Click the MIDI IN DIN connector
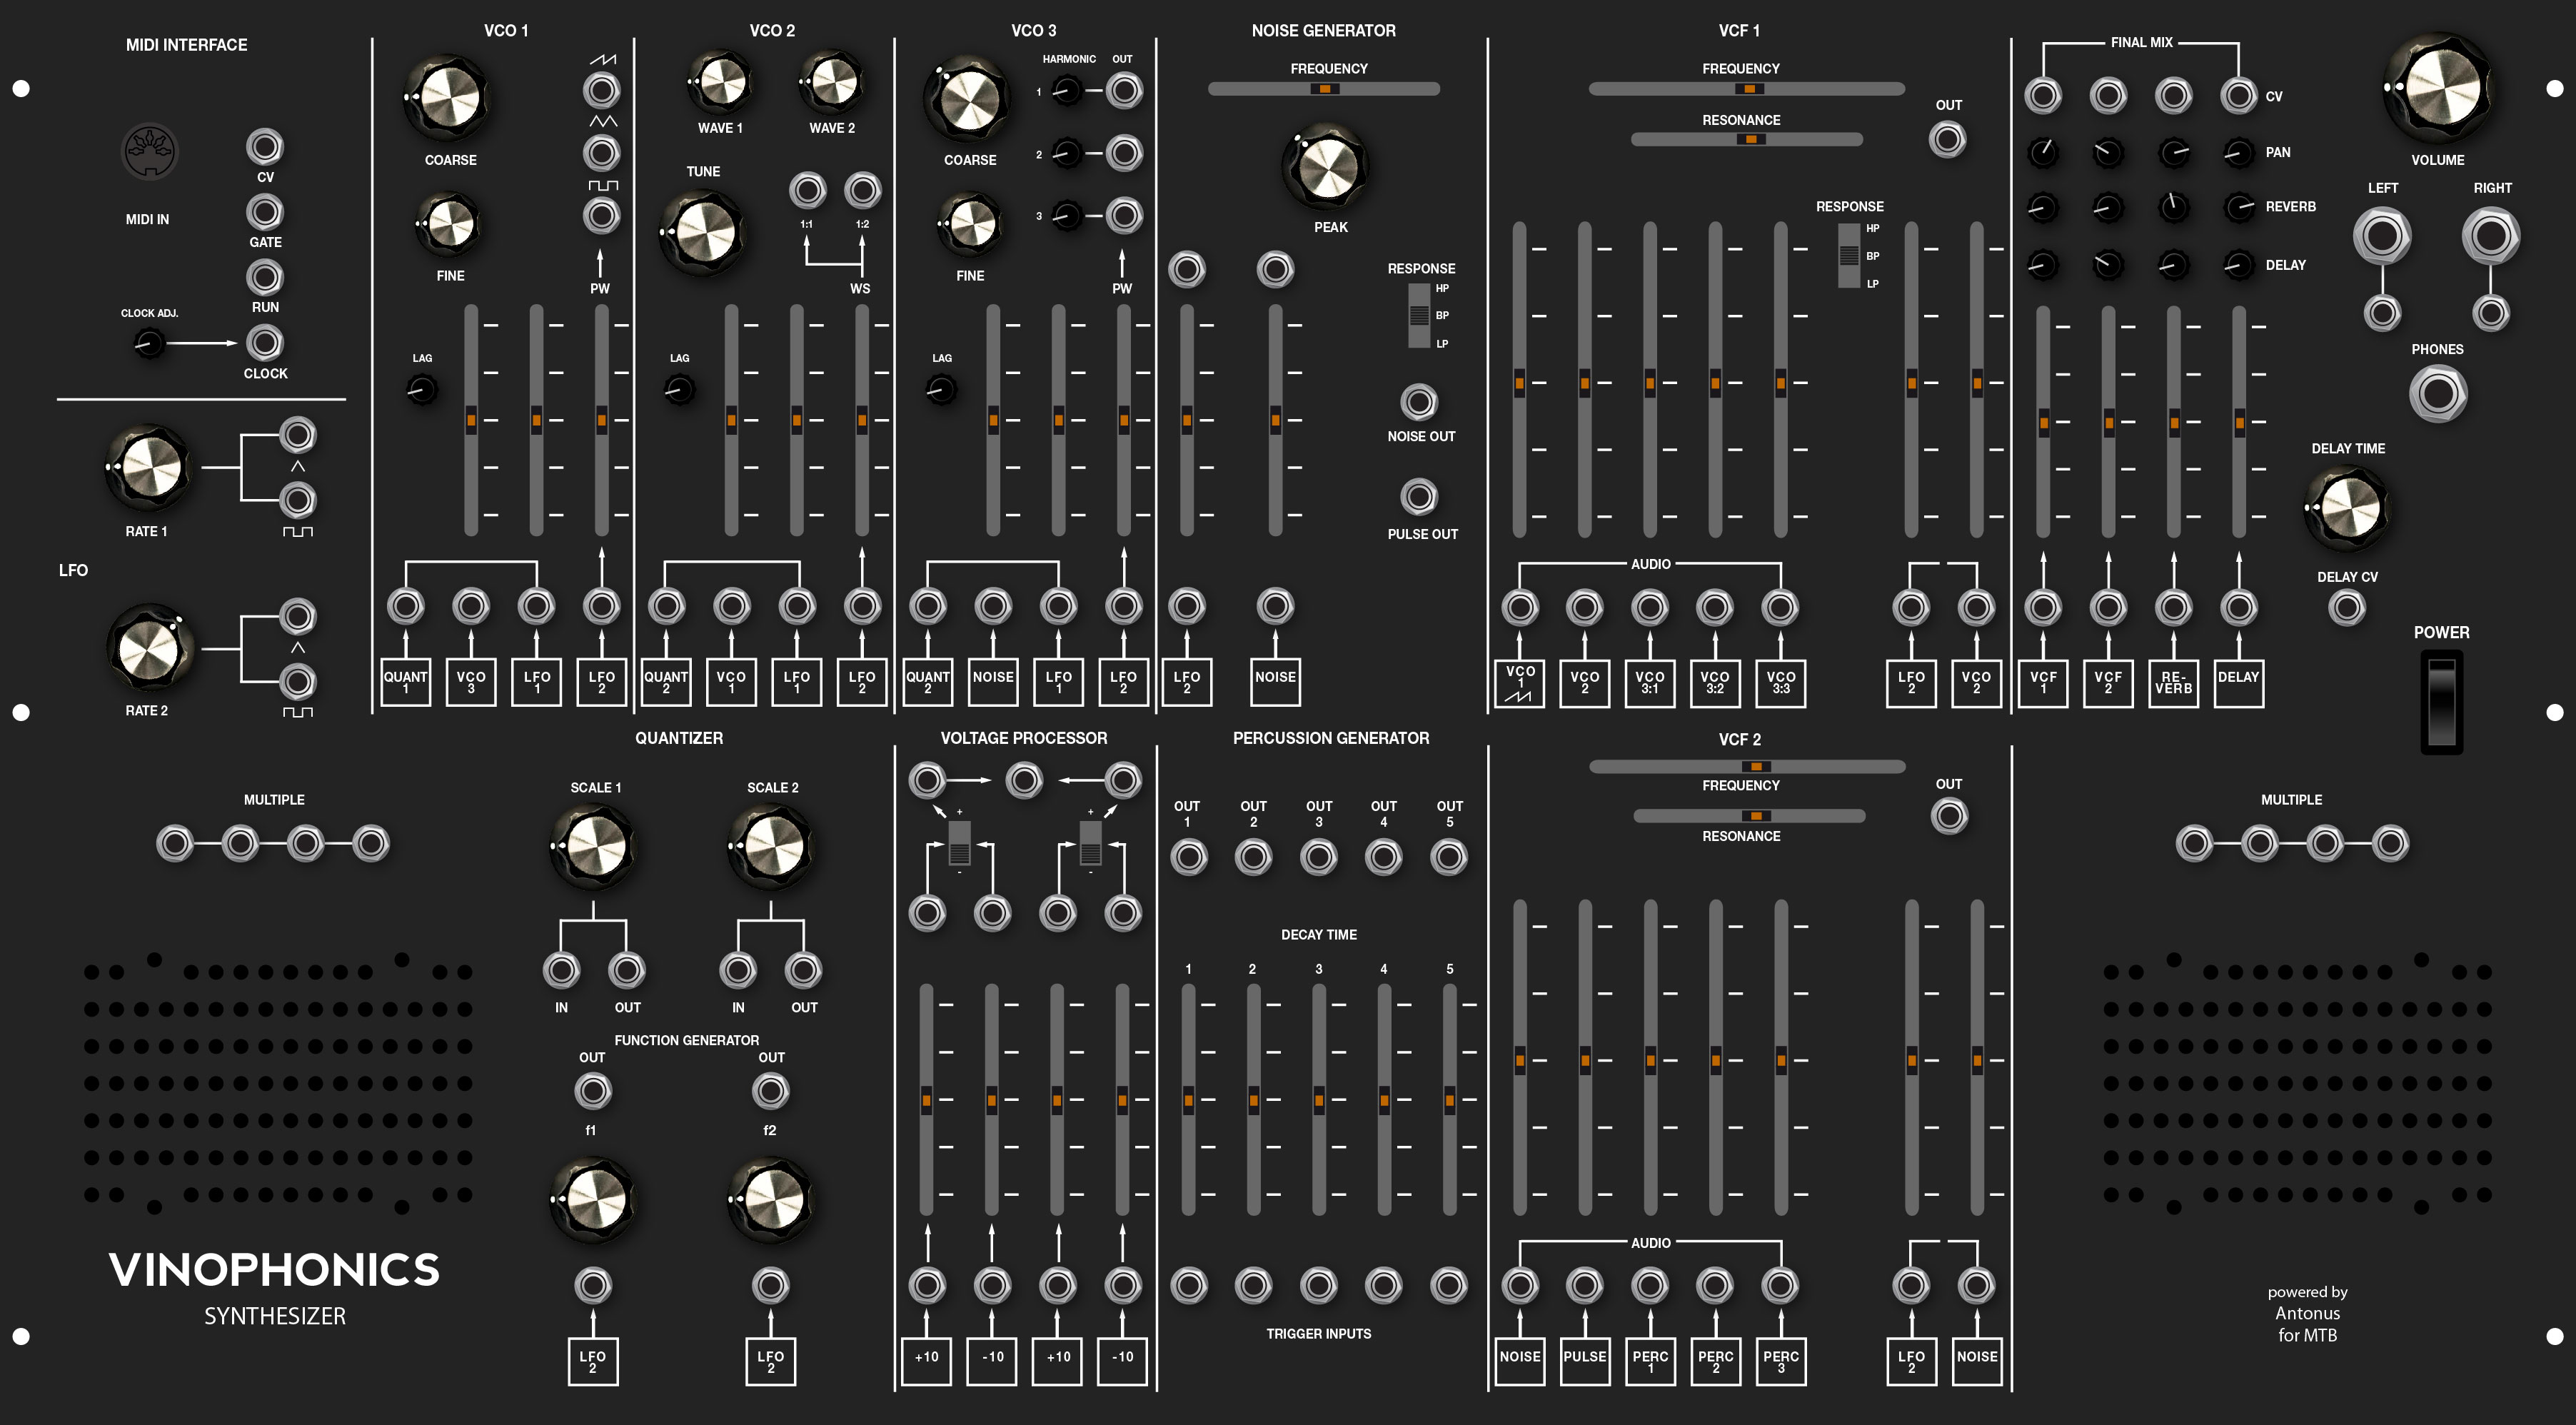 tap(149, 152)
